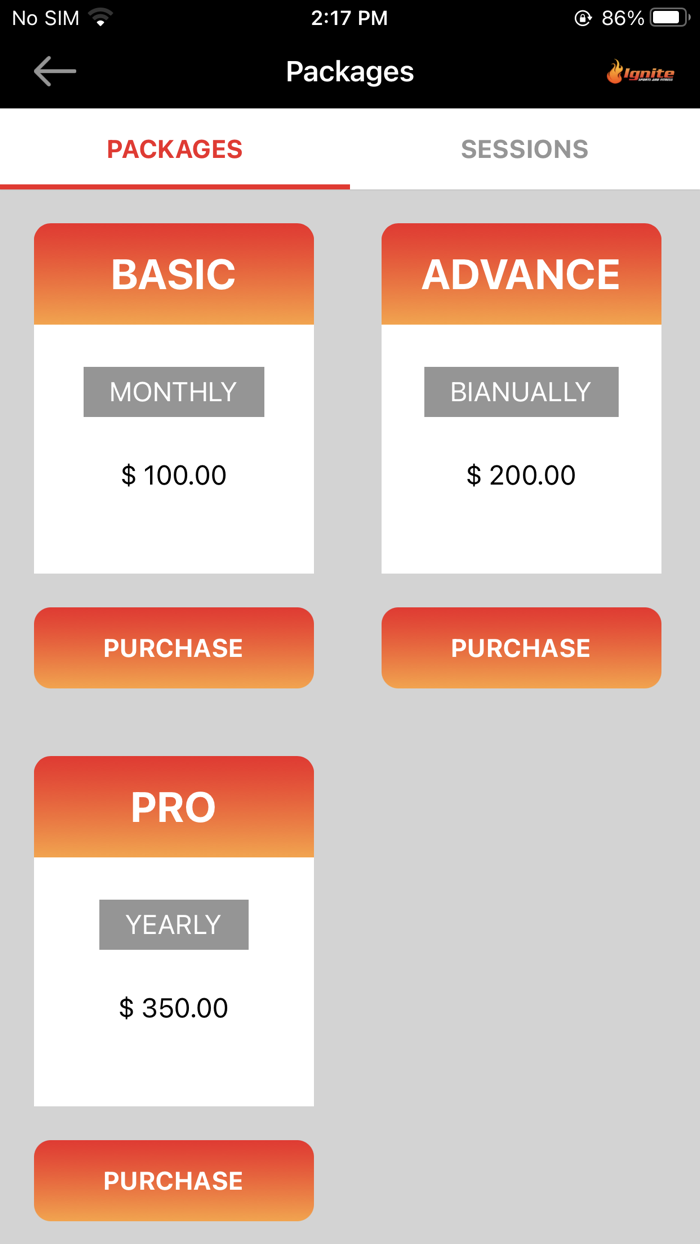Image resolution: width=700 pixels, height=1244 pixels.
Task: Tap the BASIC package header
Action: (x=174, y=274)
